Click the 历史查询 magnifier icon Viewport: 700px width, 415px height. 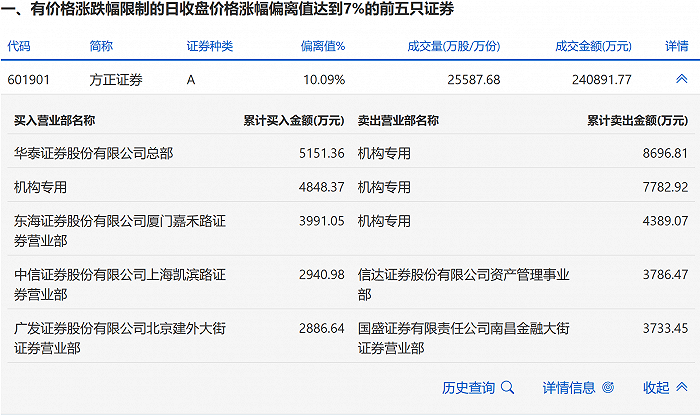pos(508,387)
